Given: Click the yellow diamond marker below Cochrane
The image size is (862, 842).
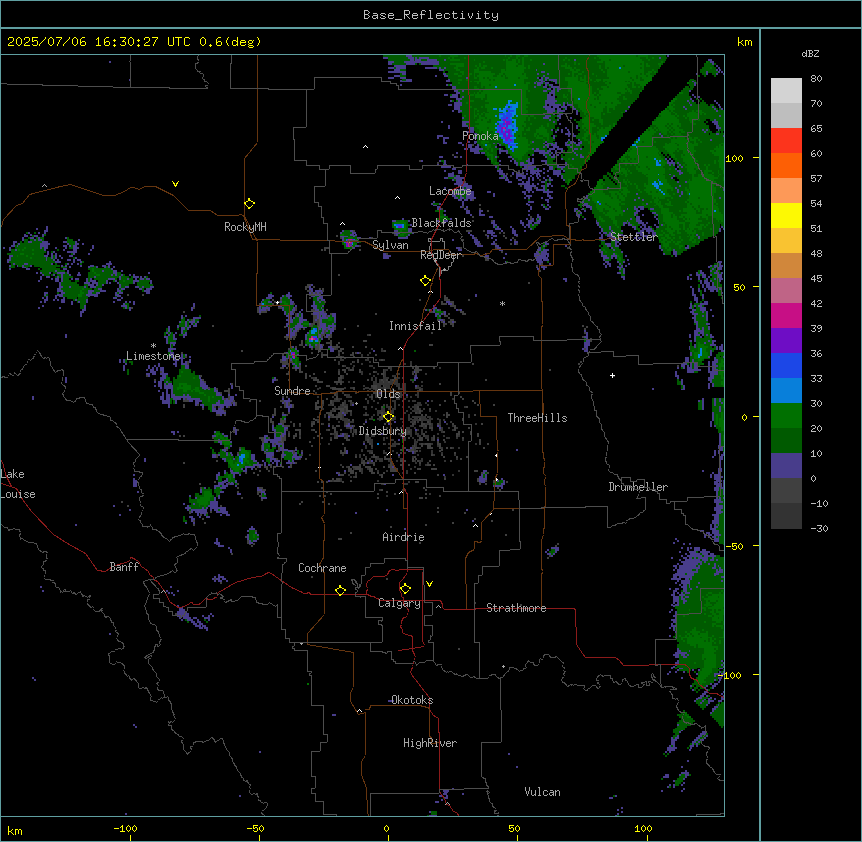Looking at the screenshot, I should 340,590.
